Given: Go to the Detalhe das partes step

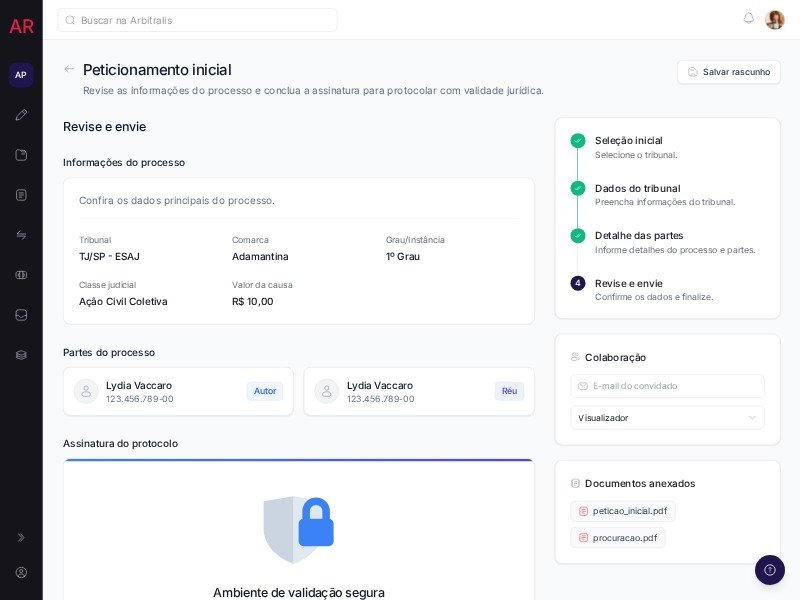Looking at the screenshot, I should coord(638,236).
